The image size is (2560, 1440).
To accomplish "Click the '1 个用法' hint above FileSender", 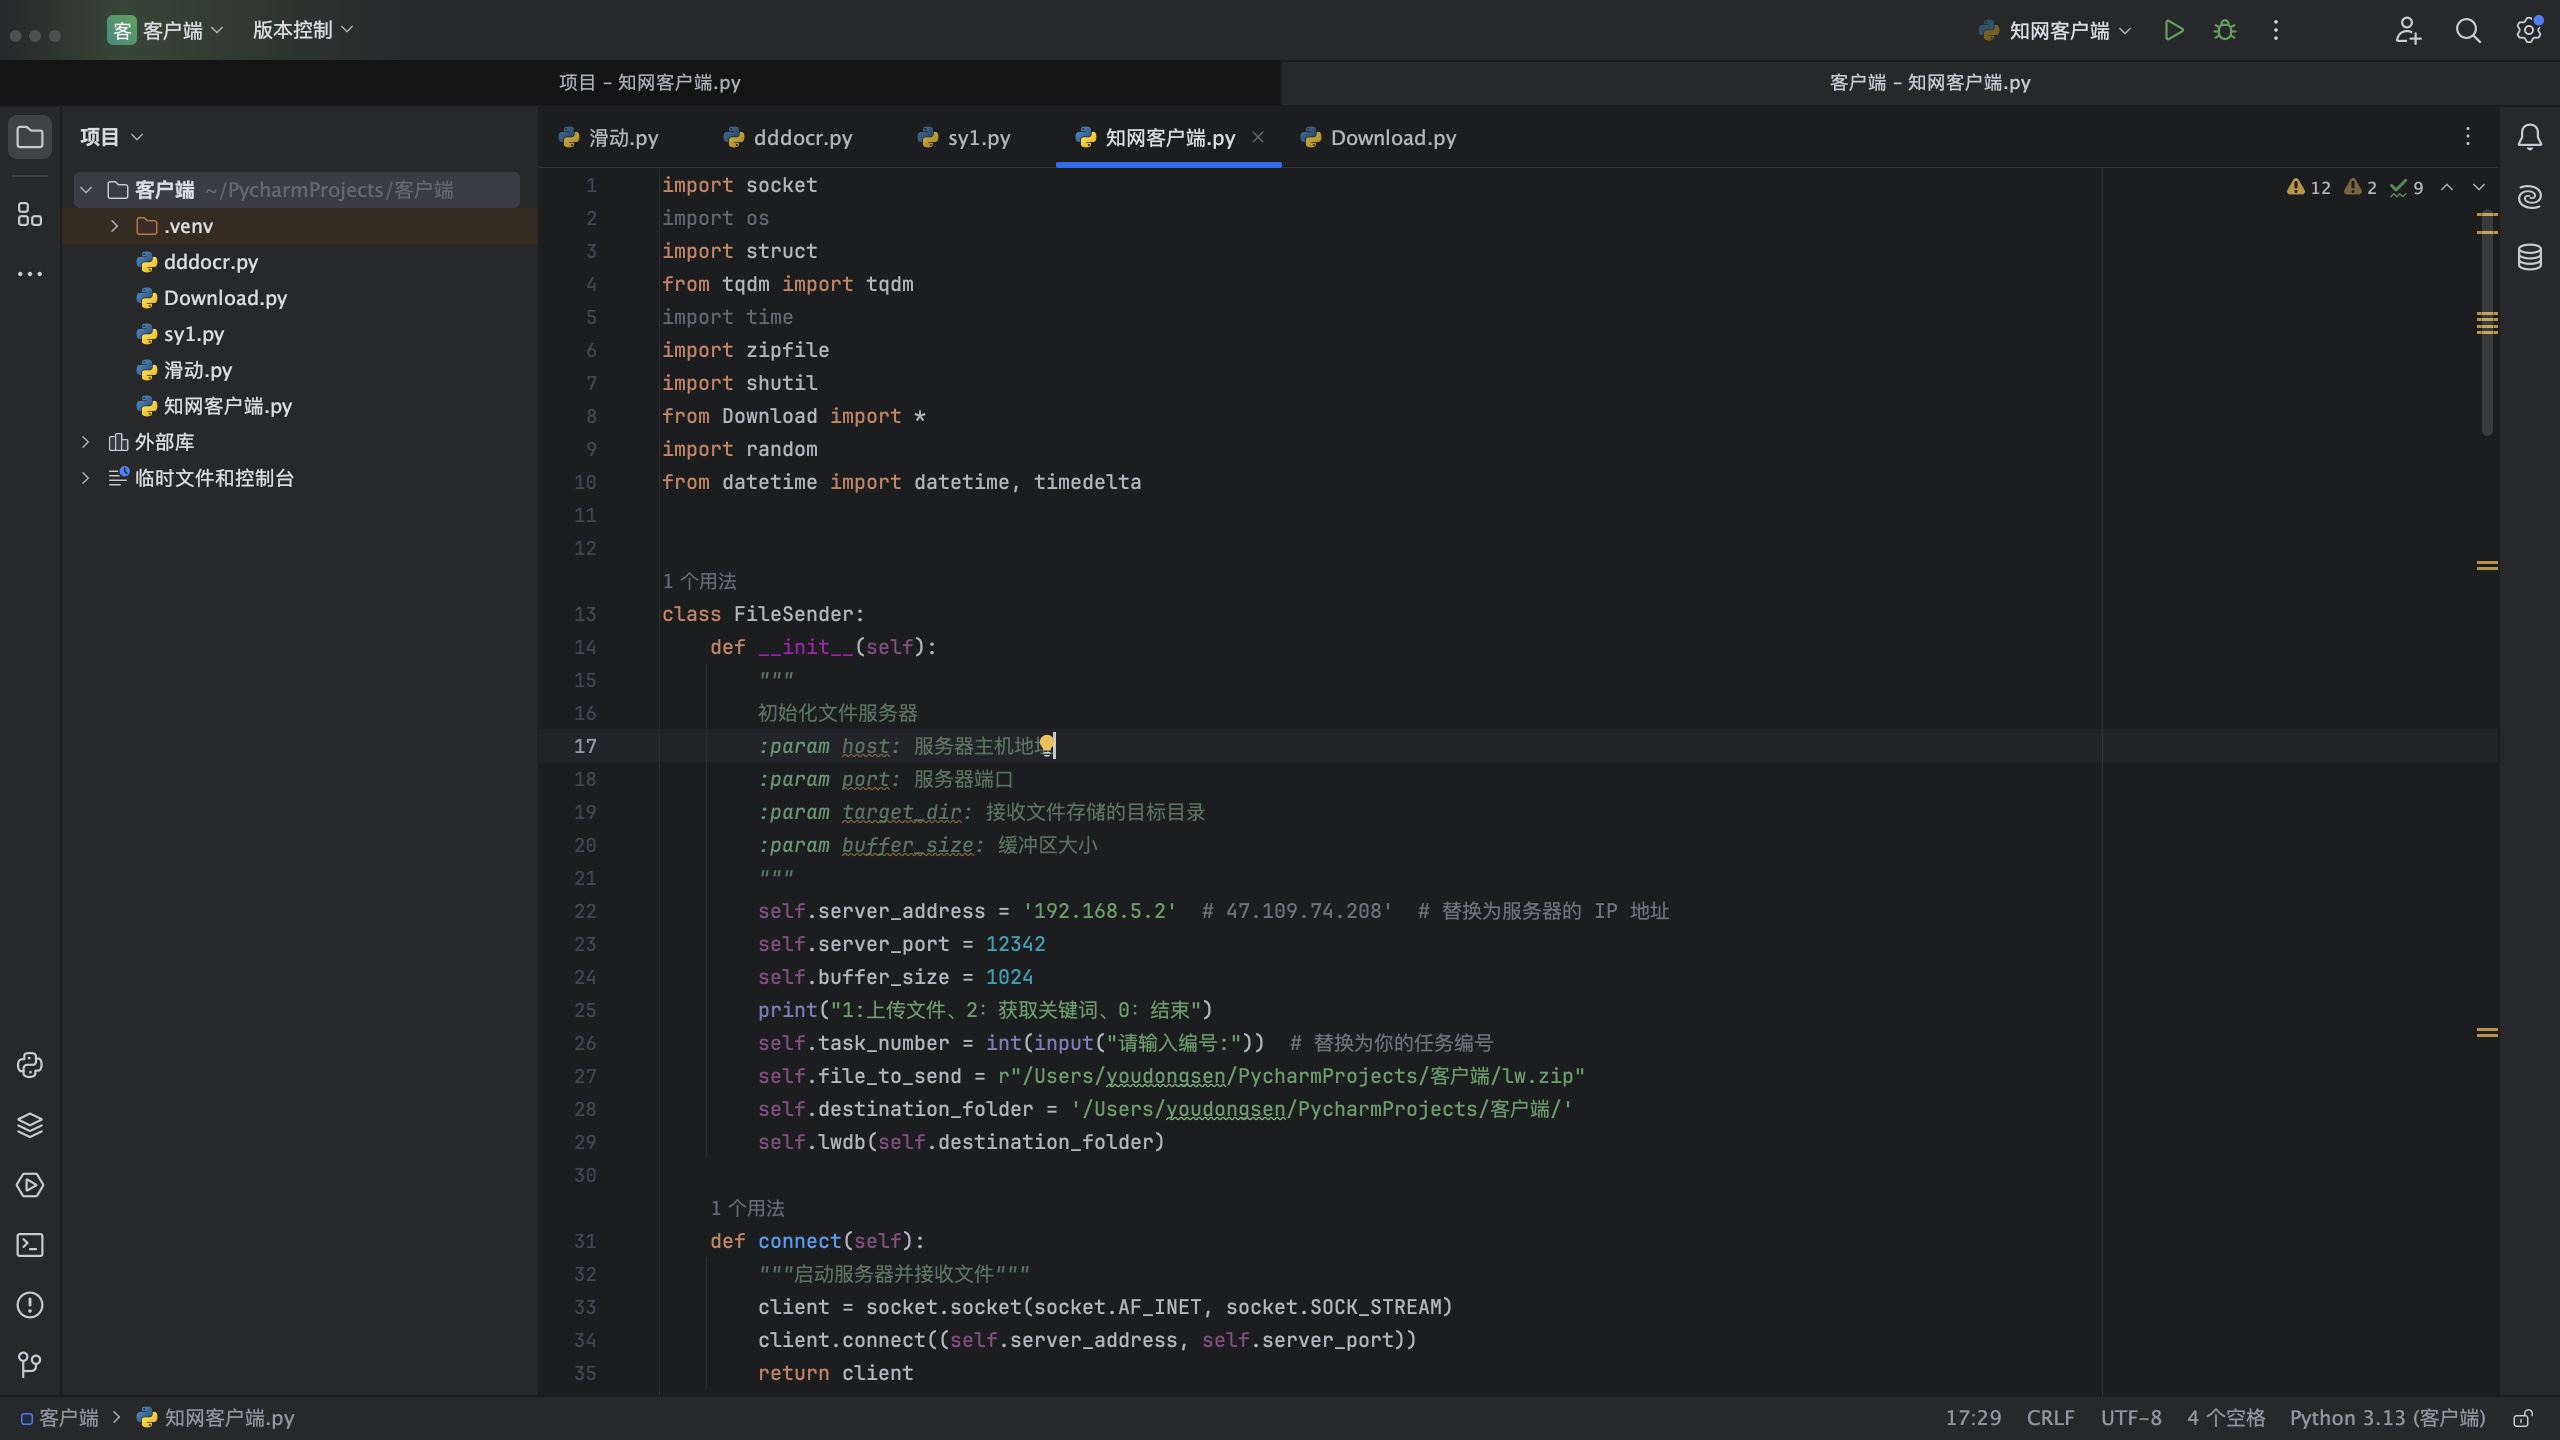I will [x=699, y=581].
